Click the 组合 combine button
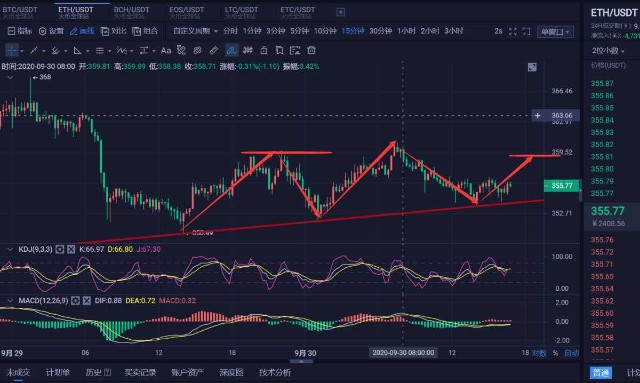 tap(145, 31)
